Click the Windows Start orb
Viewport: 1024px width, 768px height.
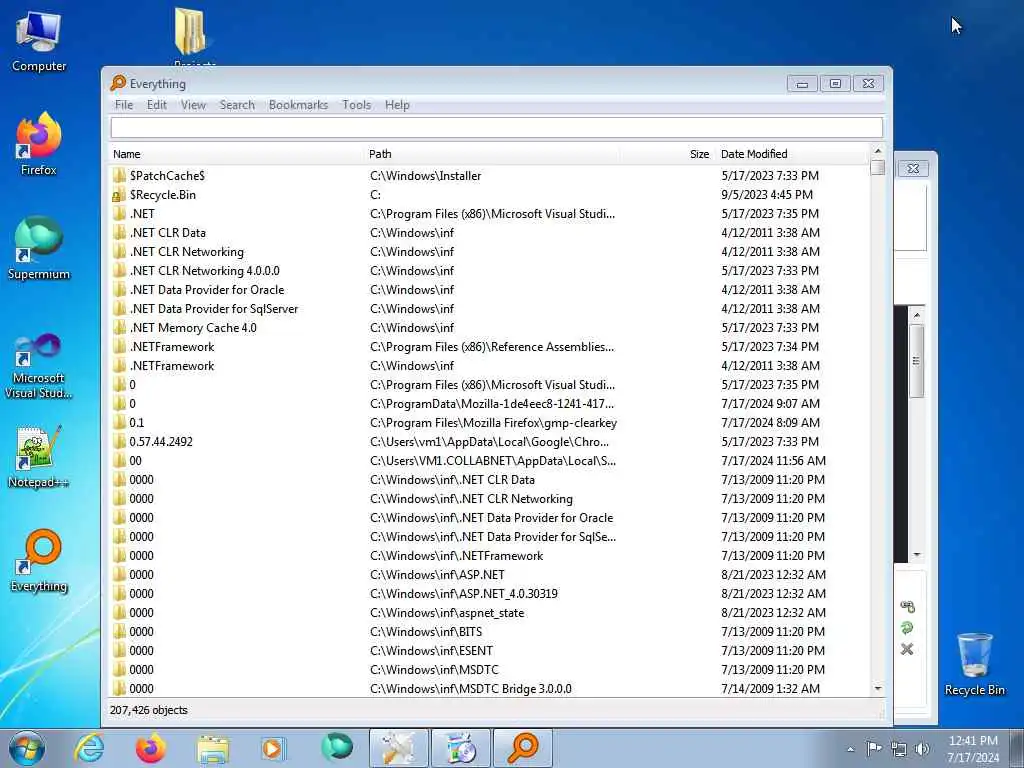[x=27, y=748]
